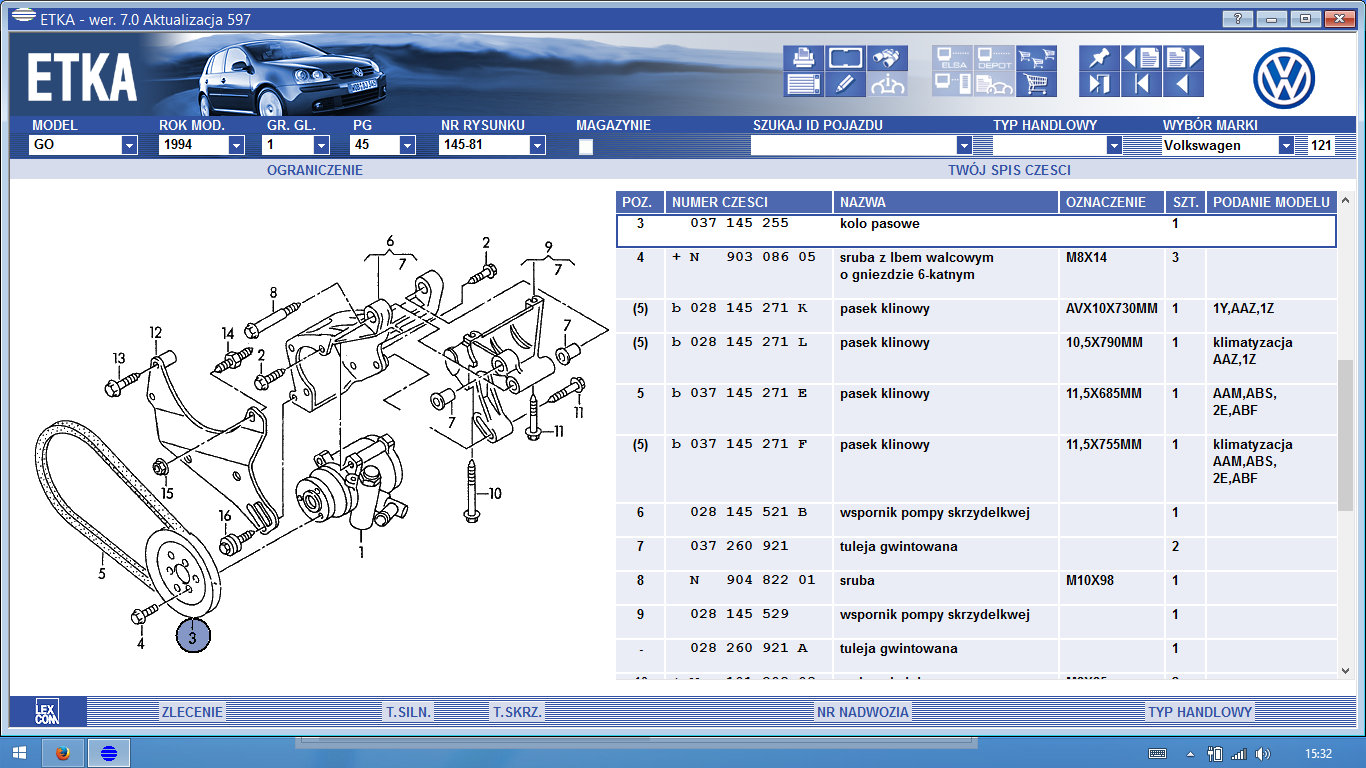This screenshot has height=768, width=1366.
Task: Launch Firefox from the taskbar
Action: point(63,753)
